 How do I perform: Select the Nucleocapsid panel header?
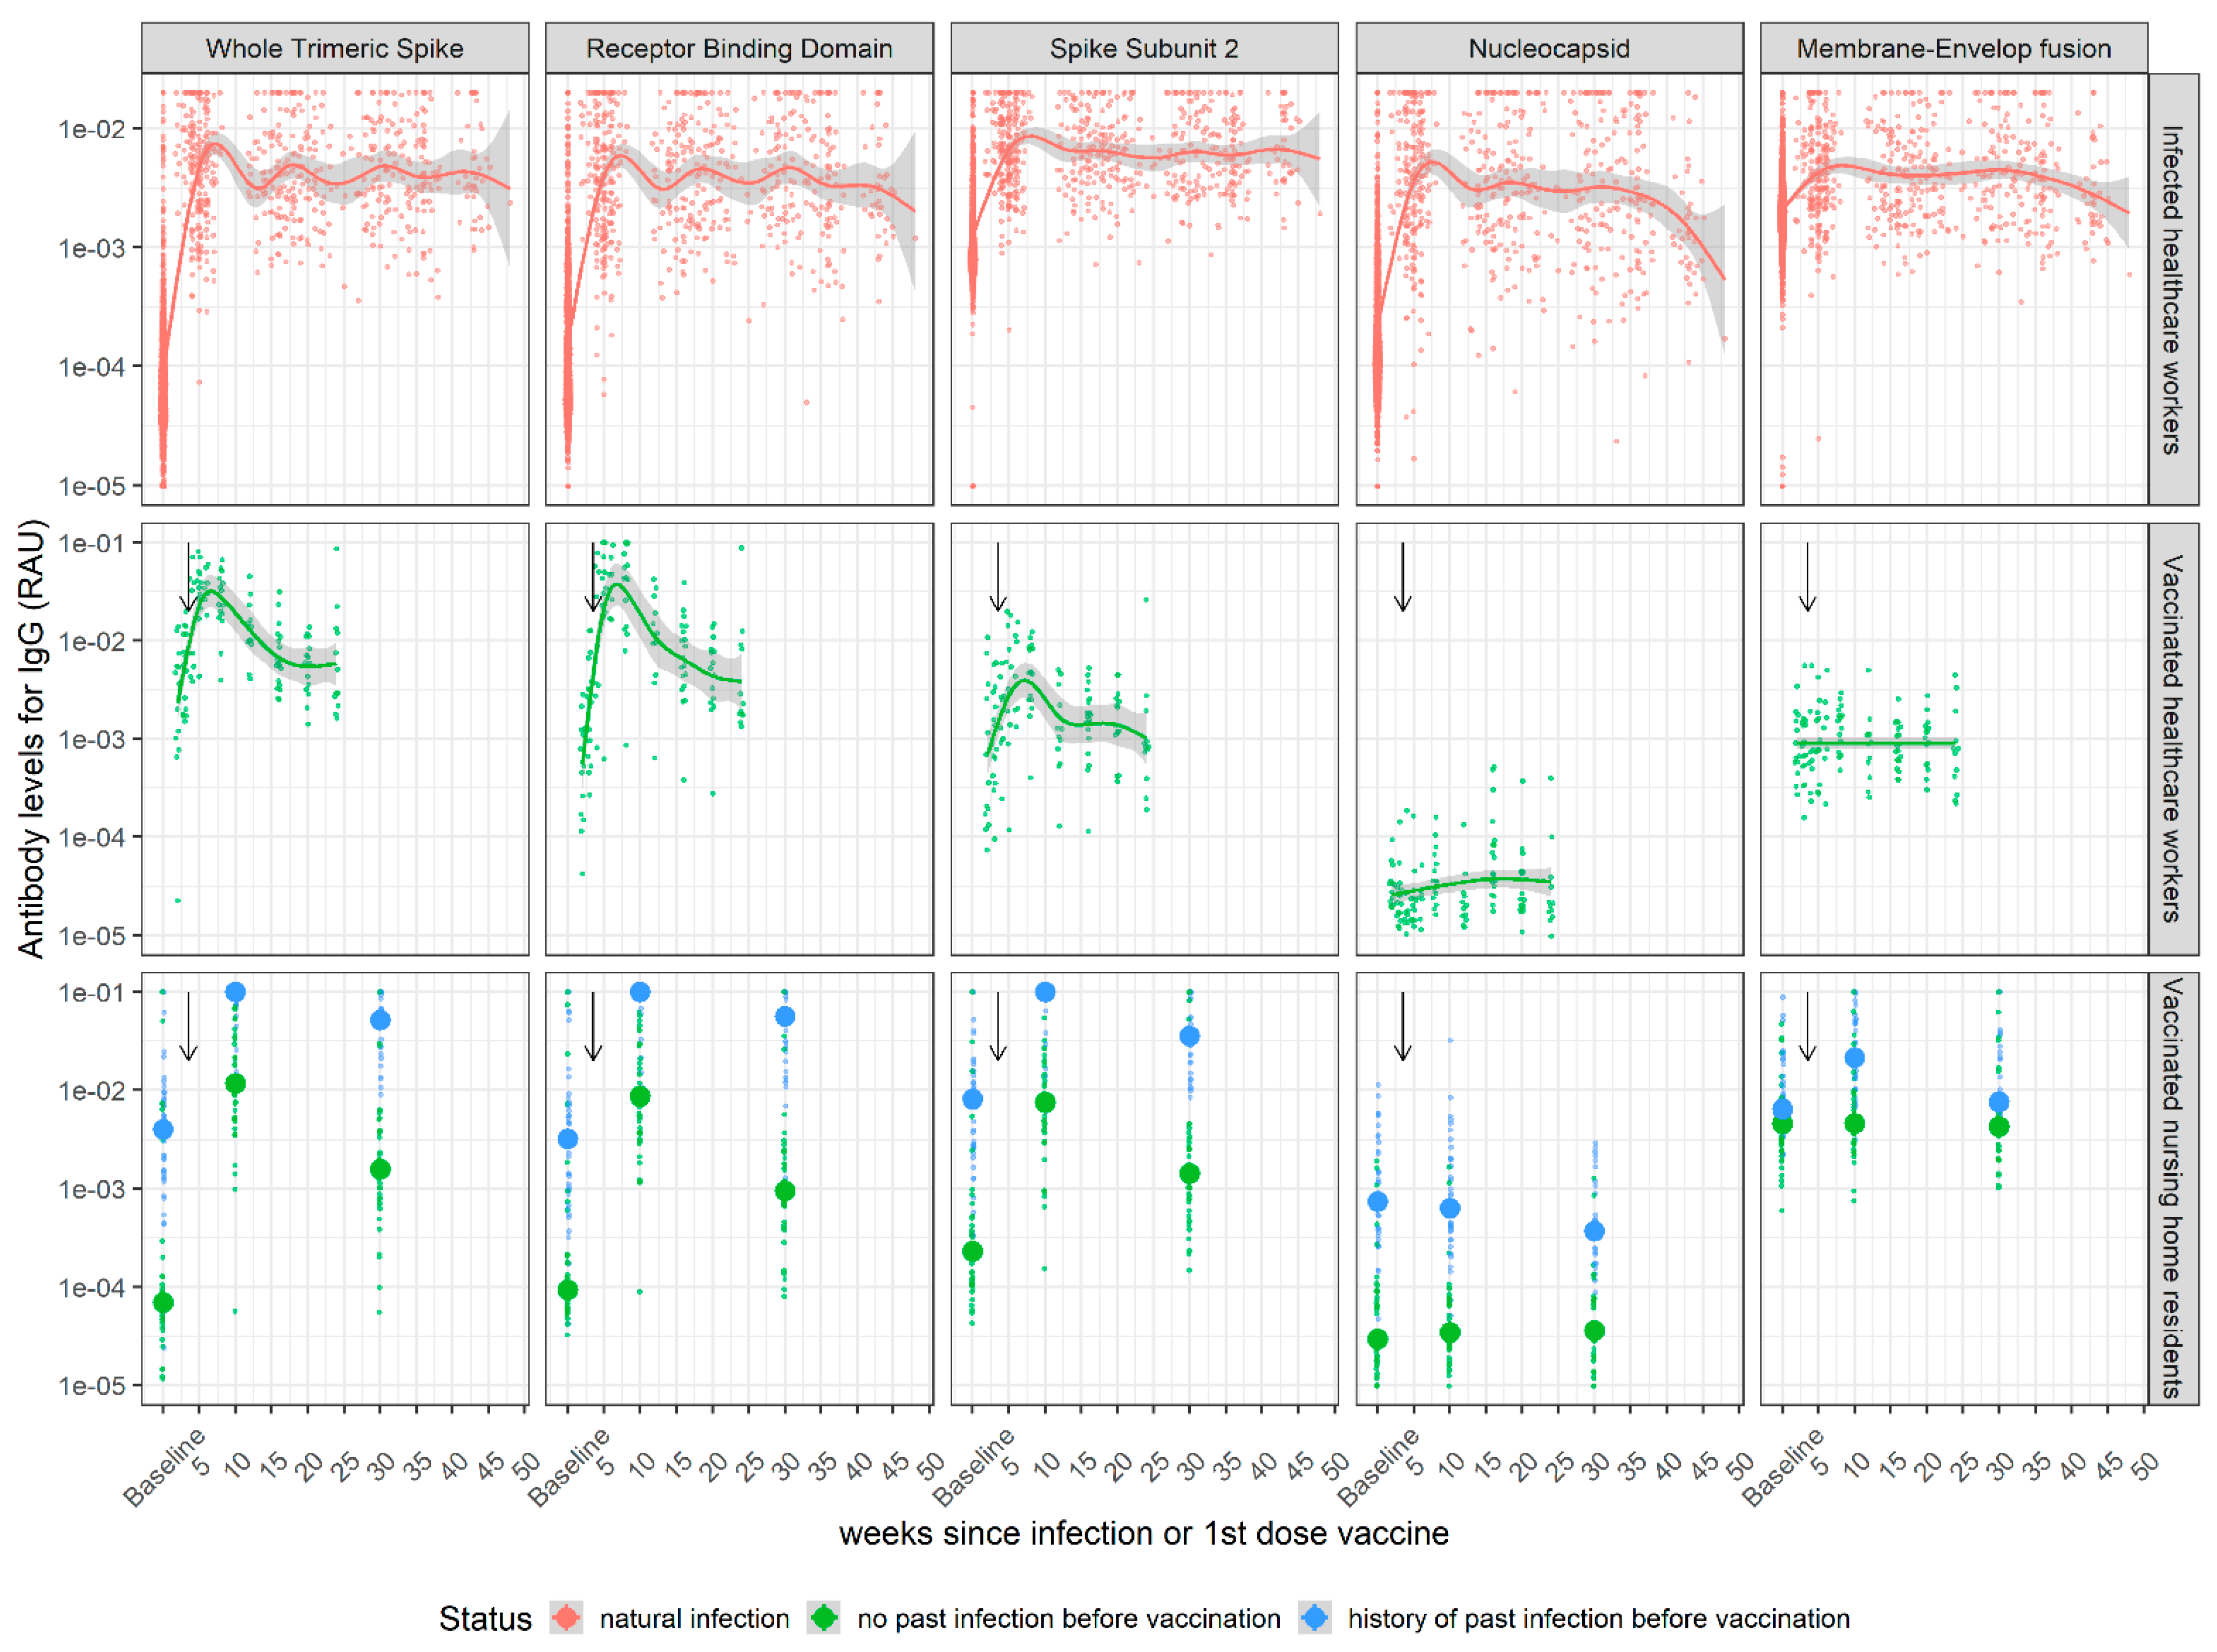click(1548, 48)
